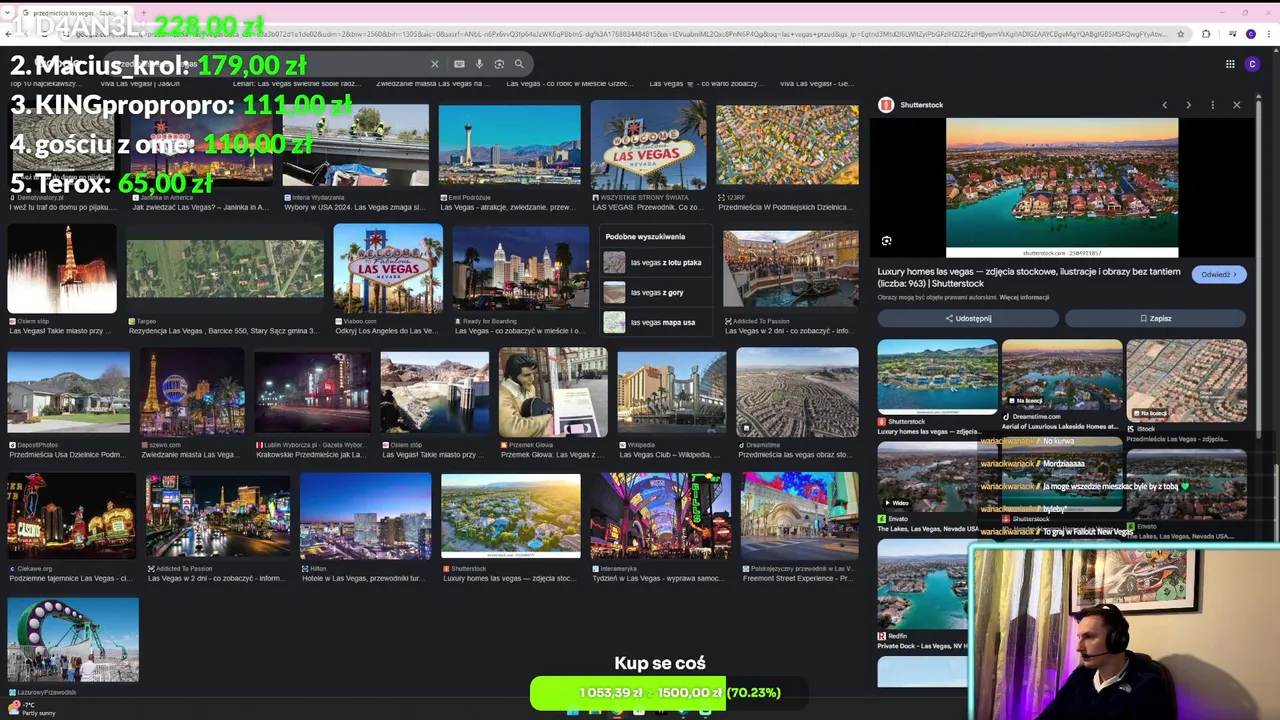Click the Udostępnij share button

coord(968,318)
